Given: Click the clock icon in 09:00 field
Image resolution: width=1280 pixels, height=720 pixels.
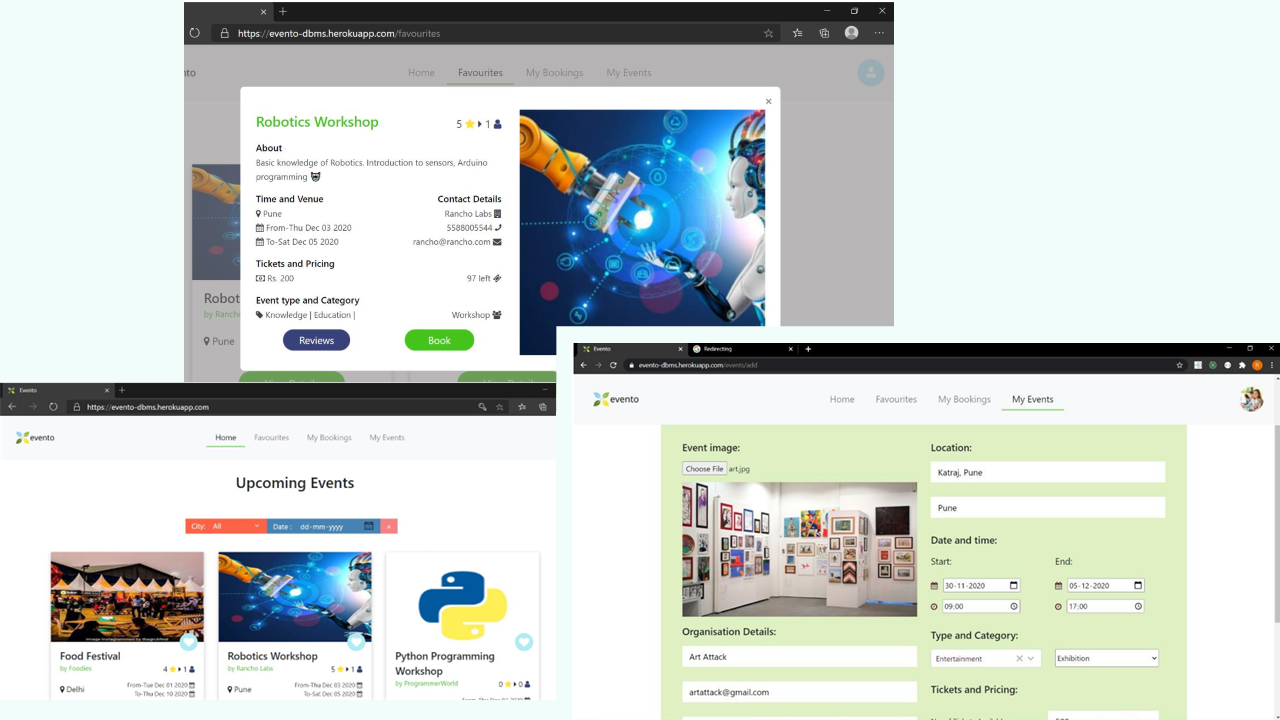Looking at the screenshot, I should point(1013,607).
